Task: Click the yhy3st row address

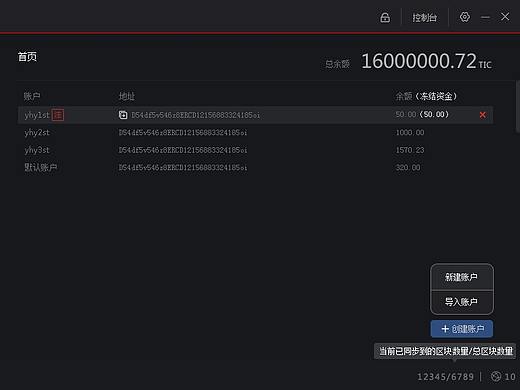Action: click(x=183, y=150)
